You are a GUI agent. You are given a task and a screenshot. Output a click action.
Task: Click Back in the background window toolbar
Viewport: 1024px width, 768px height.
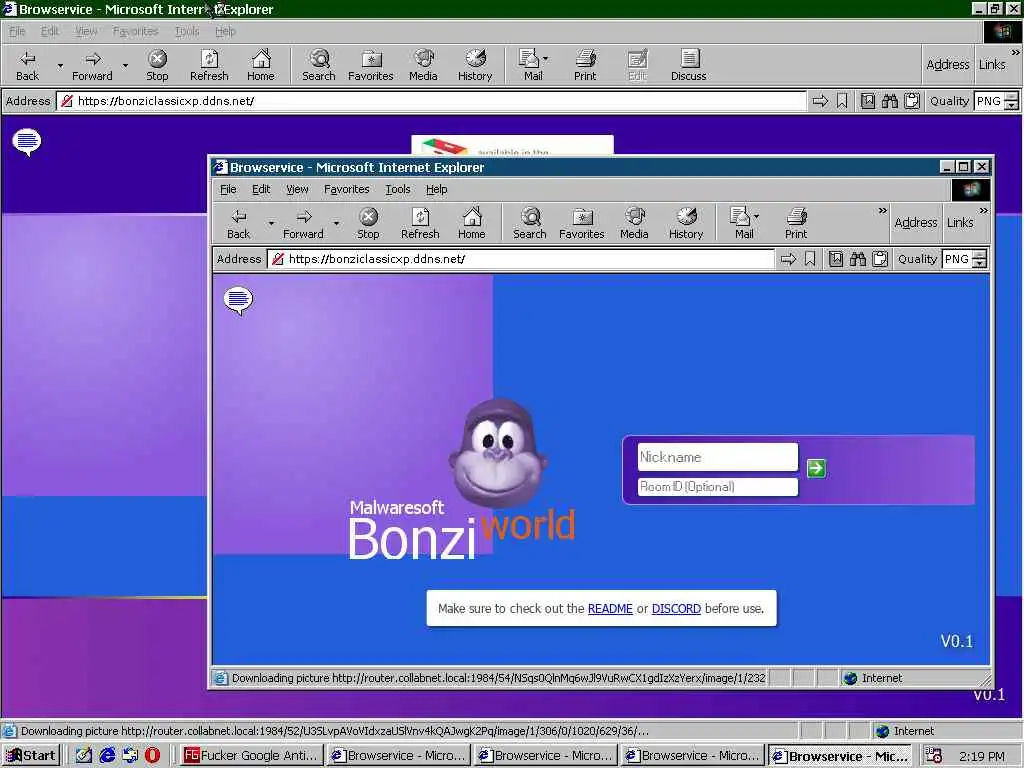pos(27,65)
